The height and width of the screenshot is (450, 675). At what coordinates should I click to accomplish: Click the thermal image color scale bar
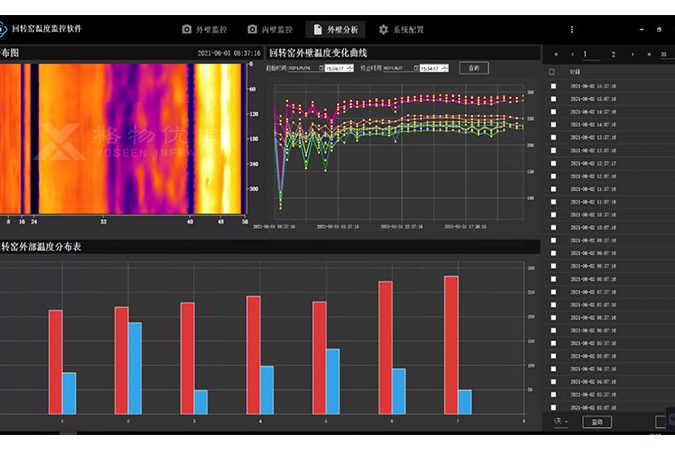(x=245, y=138)
